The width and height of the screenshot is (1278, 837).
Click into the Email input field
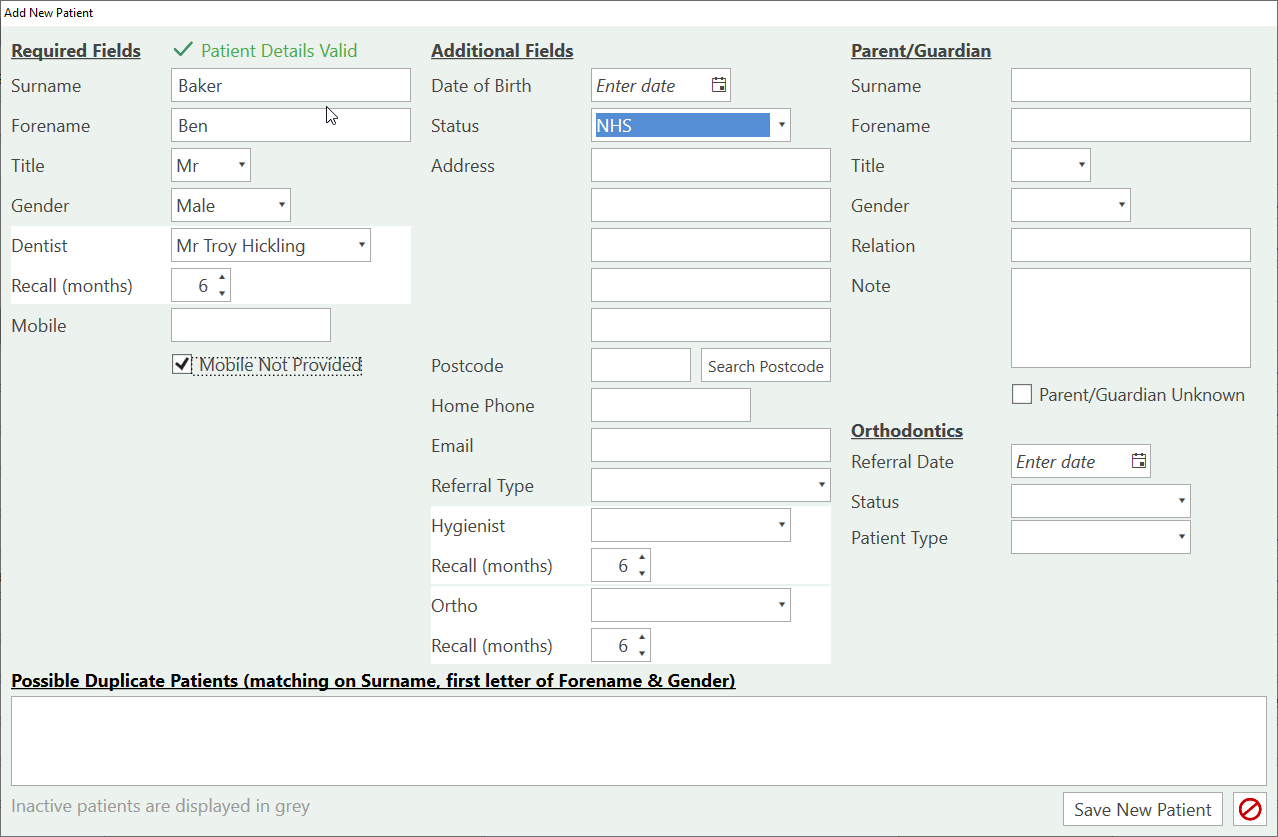click(x=710, y=446)
